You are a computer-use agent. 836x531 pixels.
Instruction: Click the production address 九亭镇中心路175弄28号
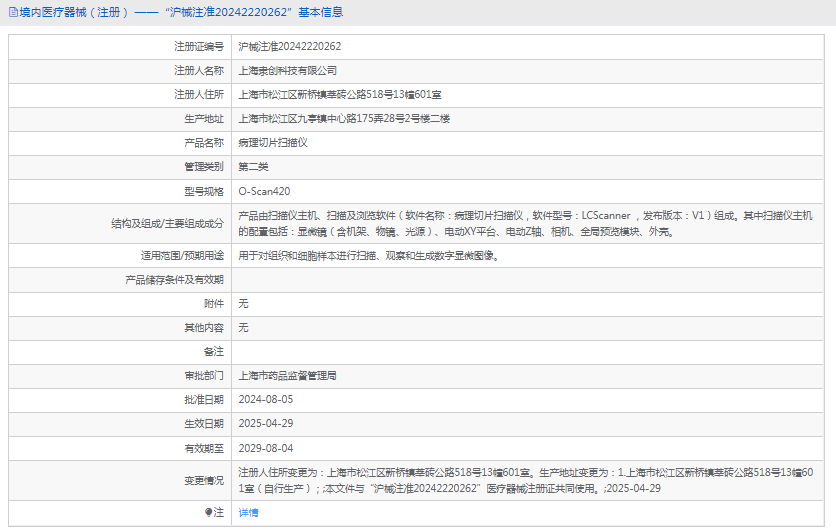(344, 118)
